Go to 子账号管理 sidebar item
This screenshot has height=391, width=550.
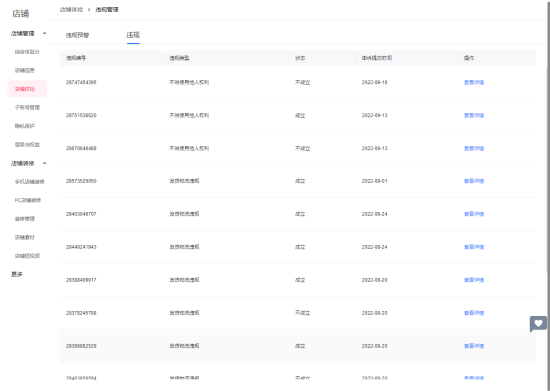27,107
